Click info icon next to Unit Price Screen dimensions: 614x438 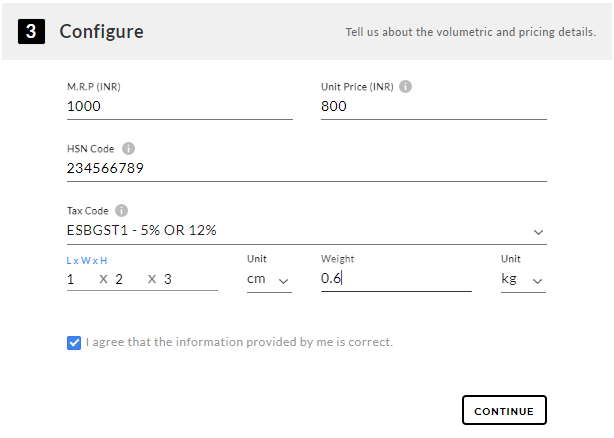coord(405,87)
